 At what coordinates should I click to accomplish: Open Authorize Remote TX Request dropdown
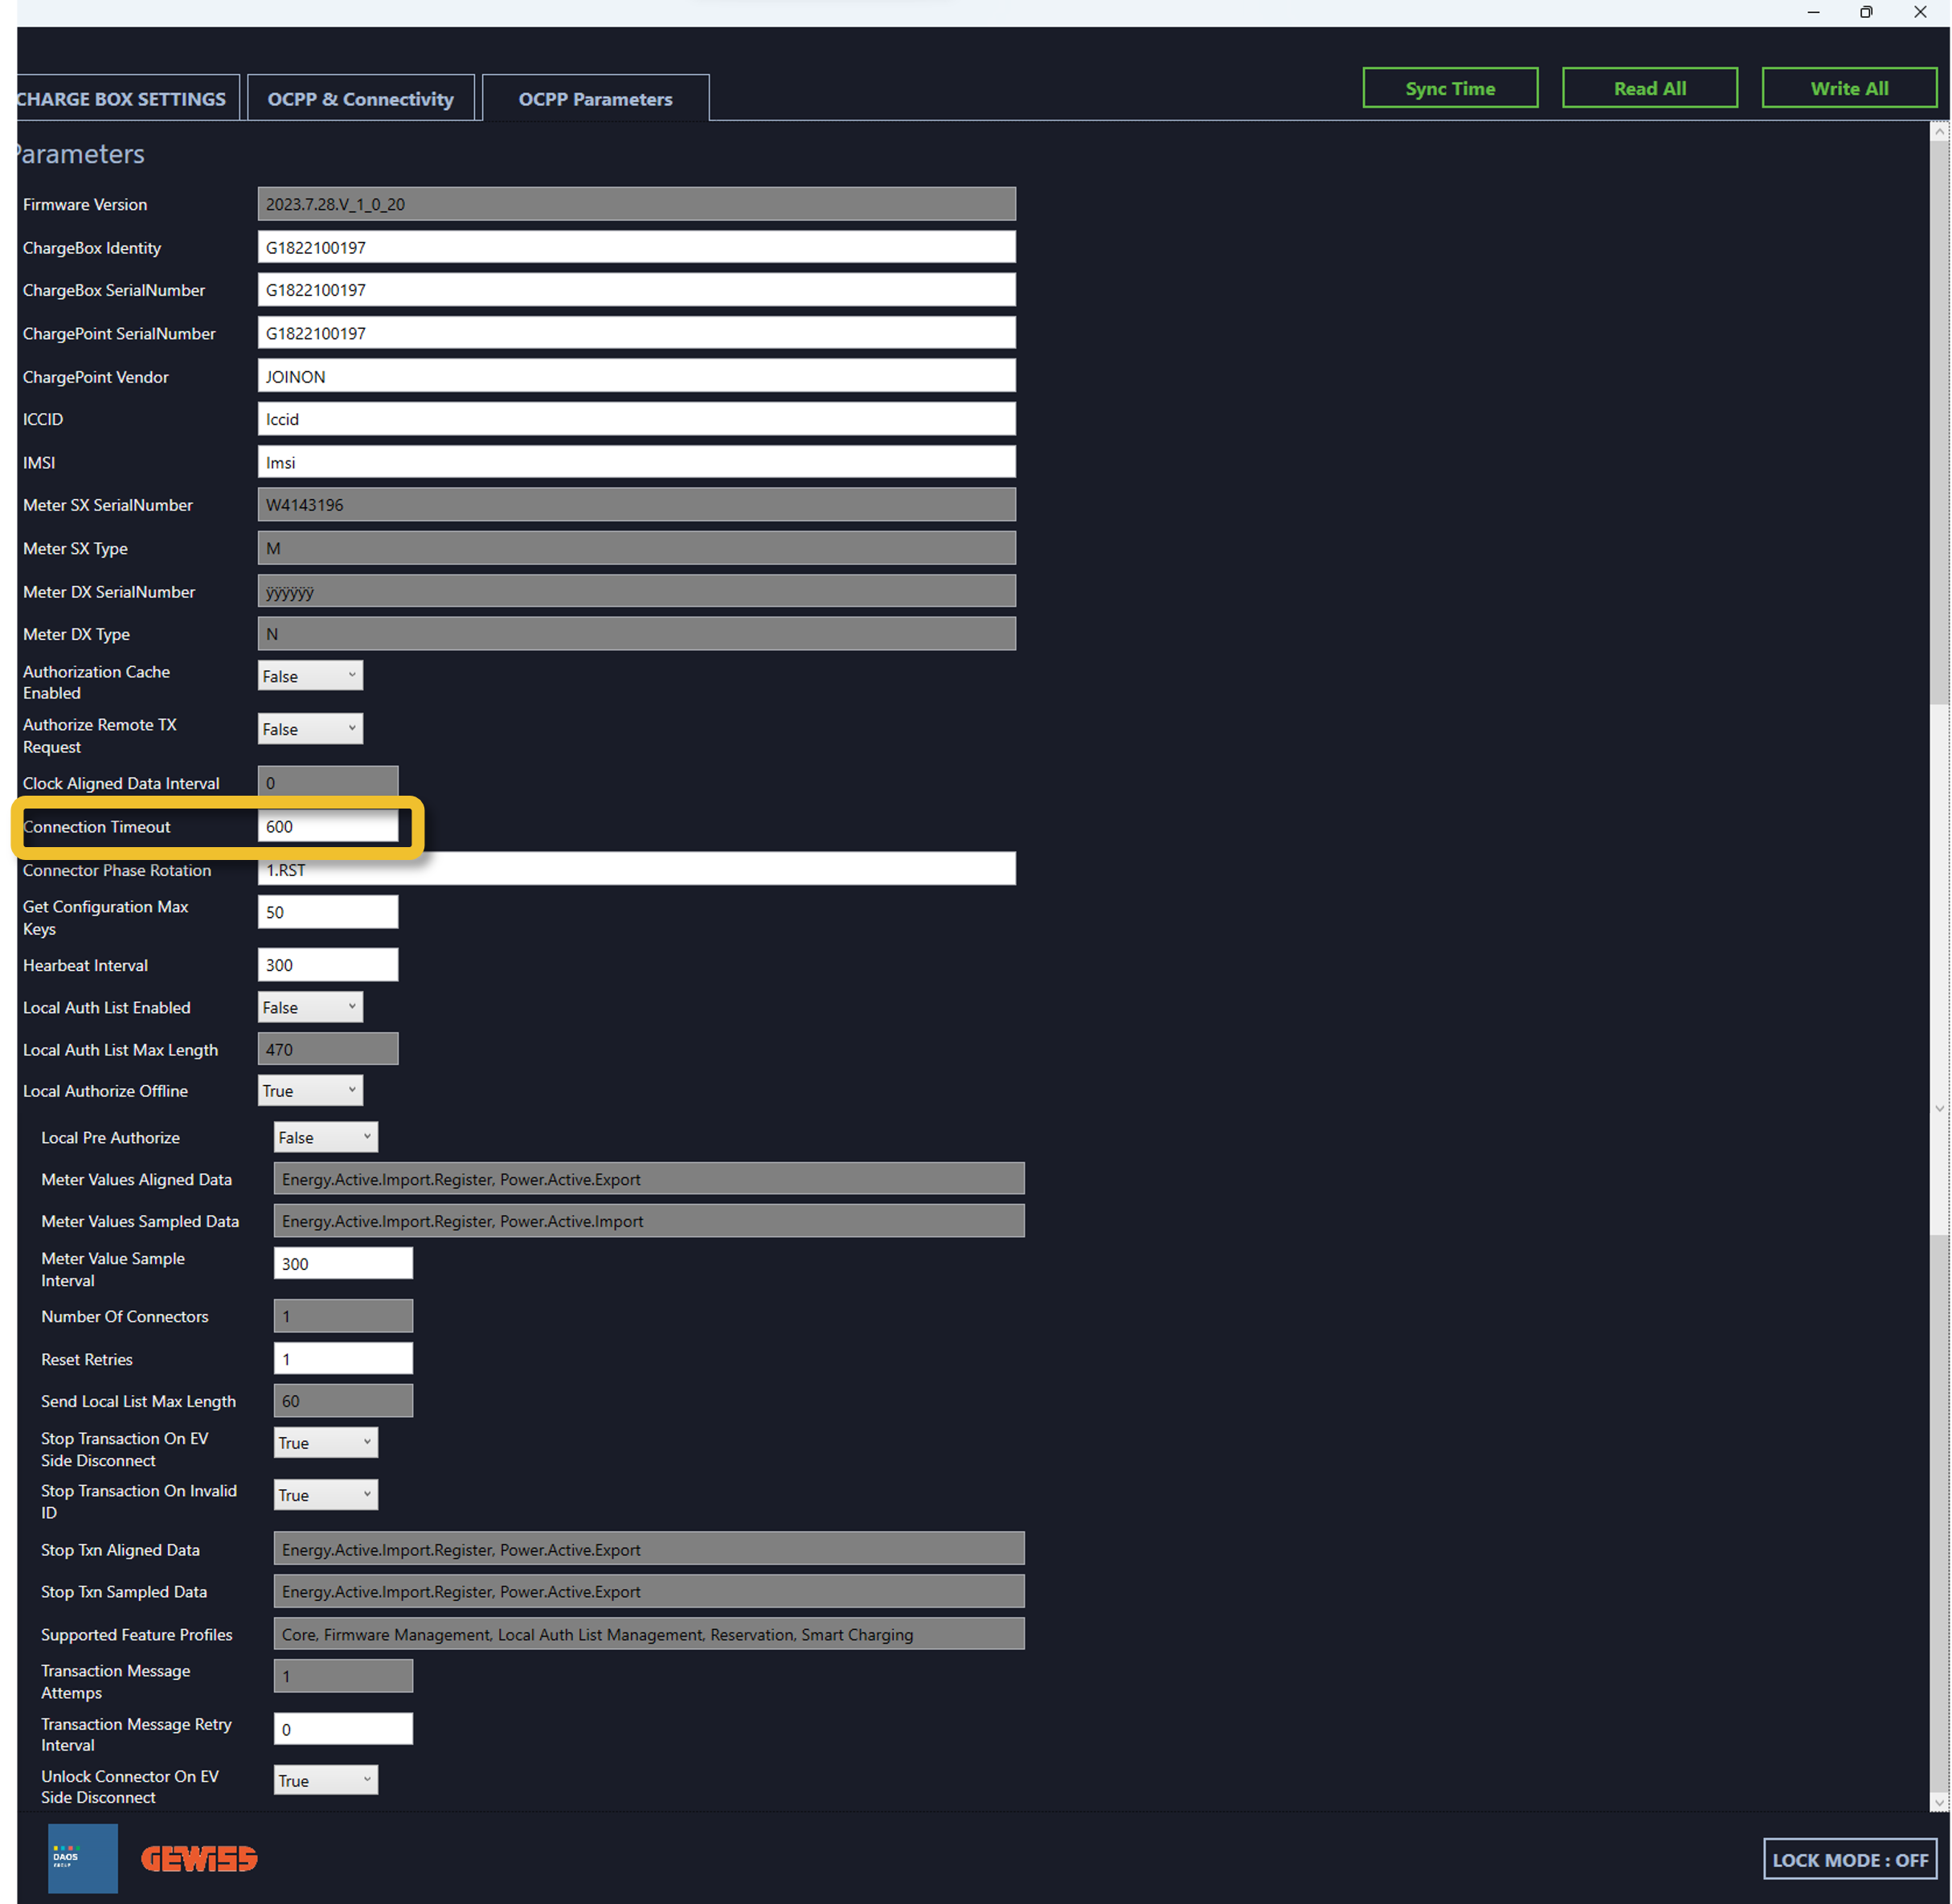point(310,729)
